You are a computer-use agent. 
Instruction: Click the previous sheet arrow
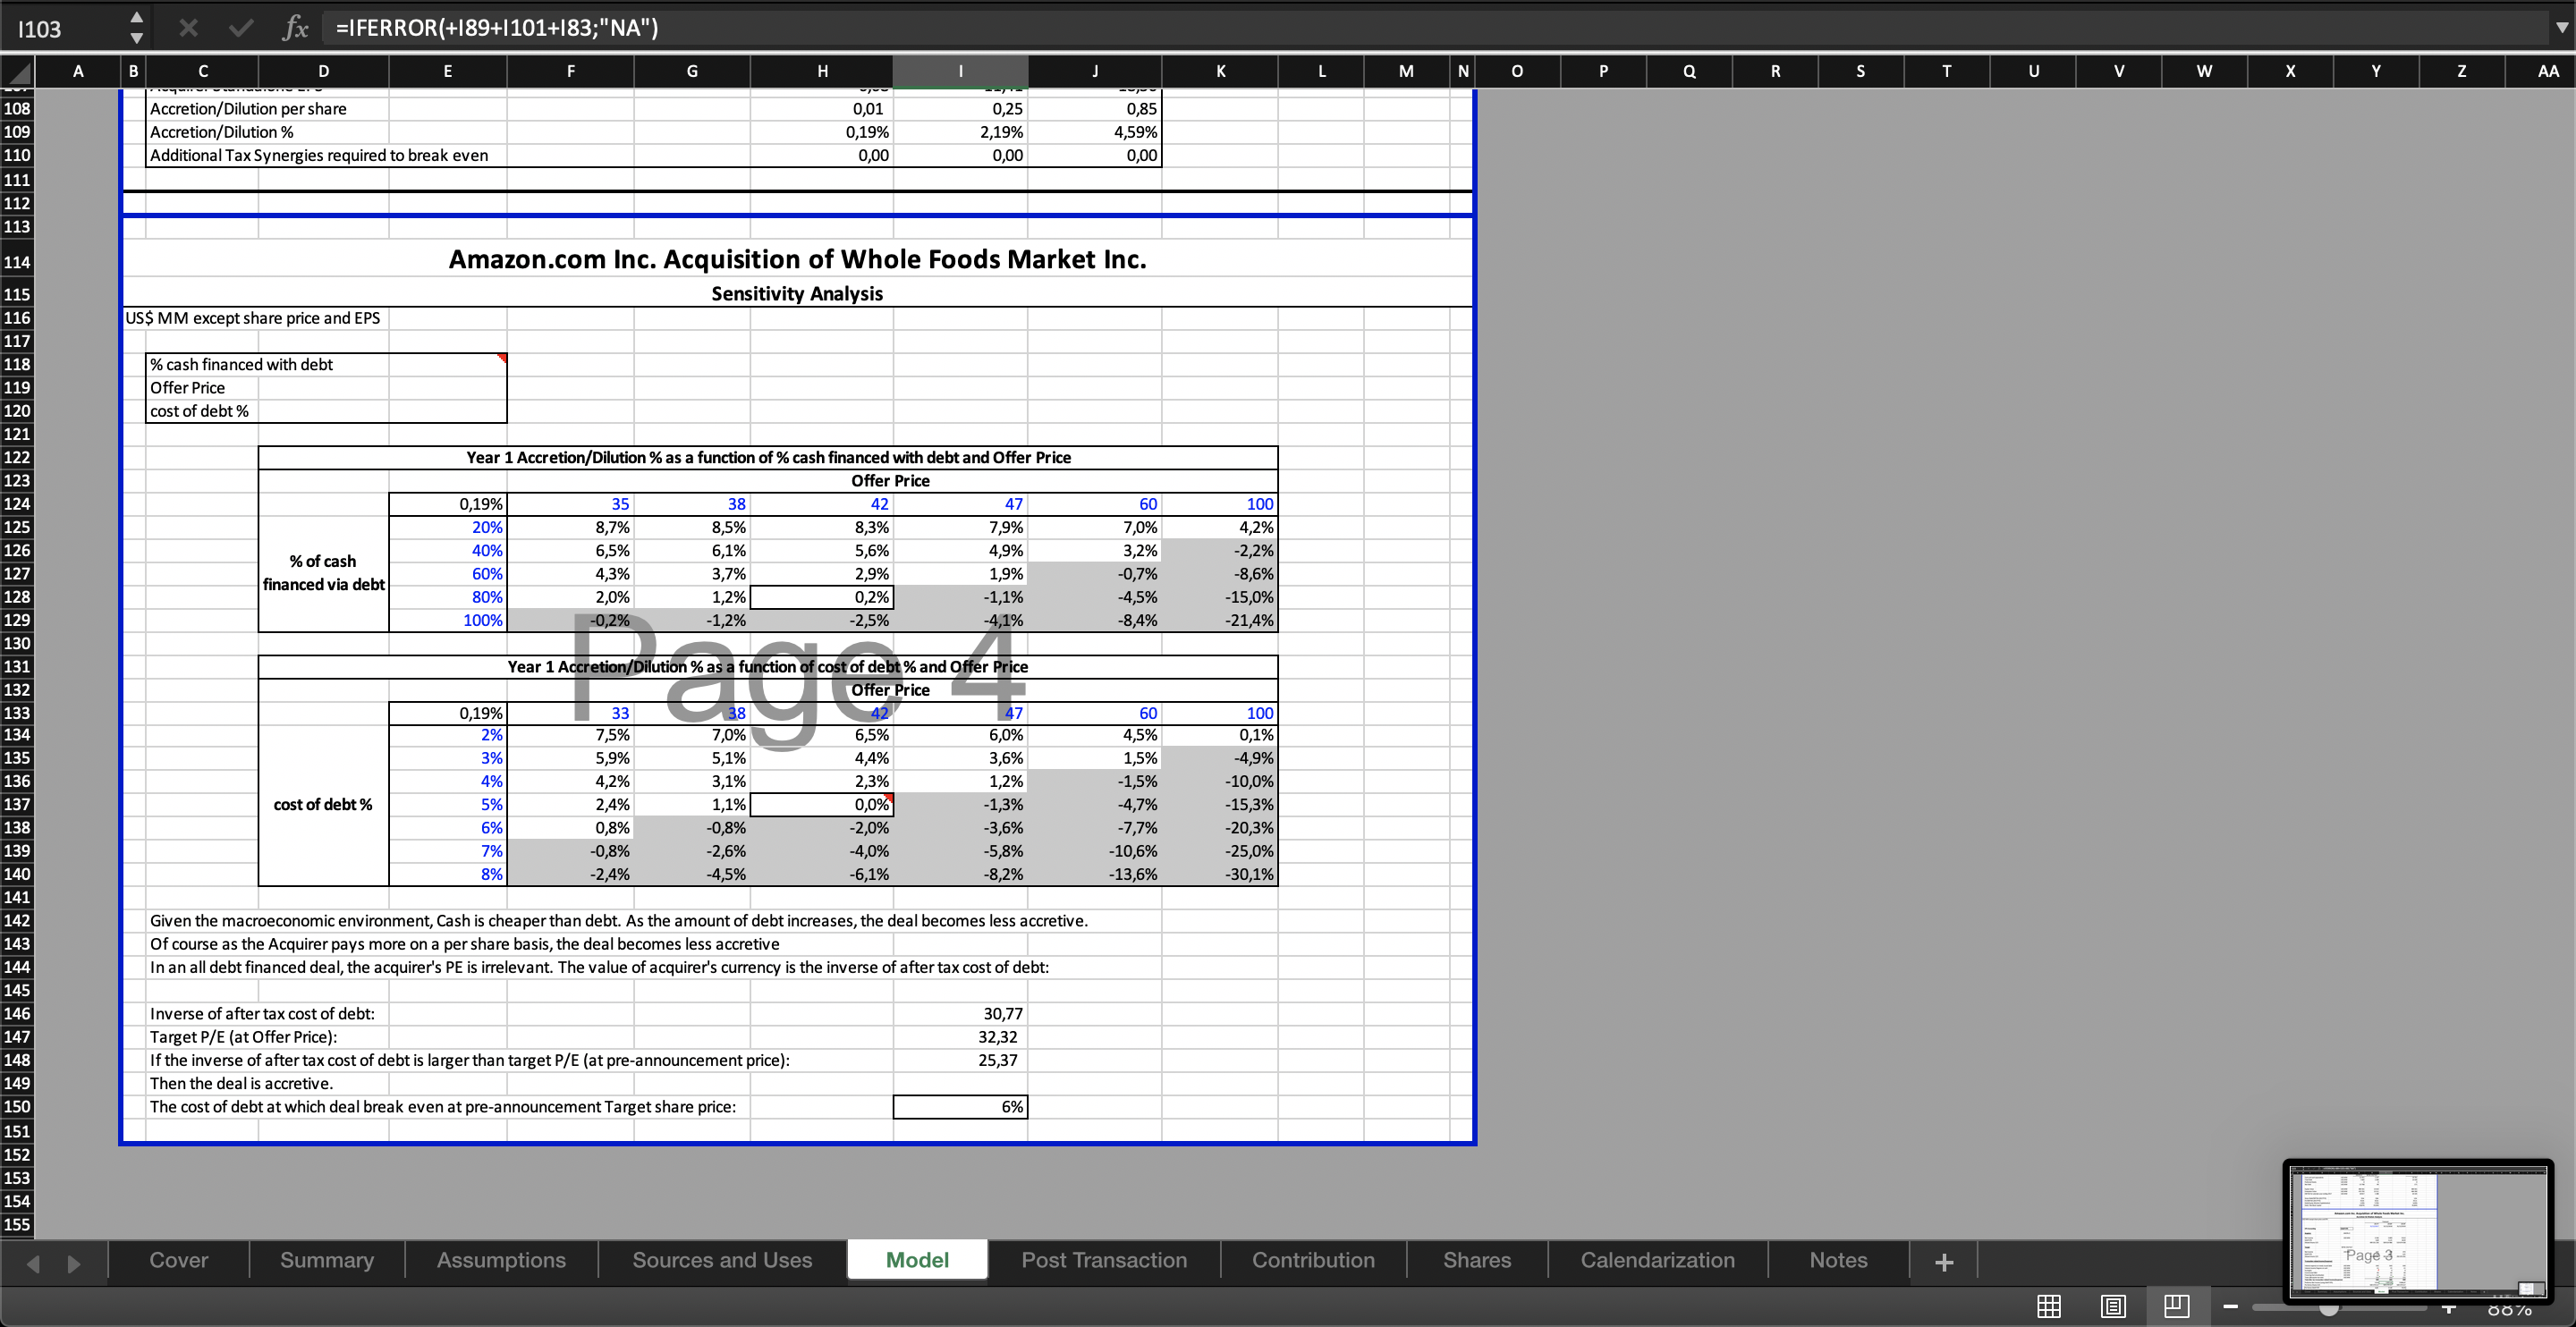[x=33, y=1263]
